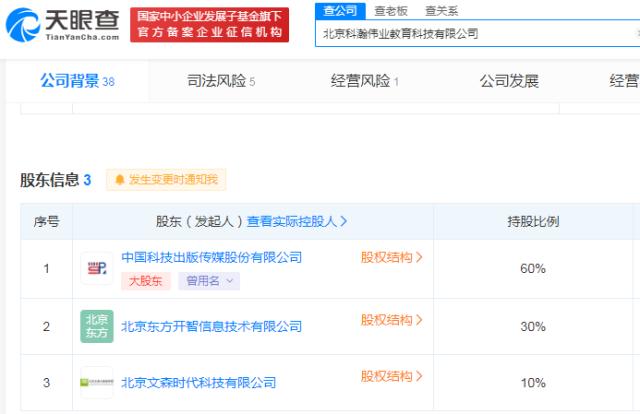
Task: Expand the 曾用名 dropdown
Action: point(209,281)
